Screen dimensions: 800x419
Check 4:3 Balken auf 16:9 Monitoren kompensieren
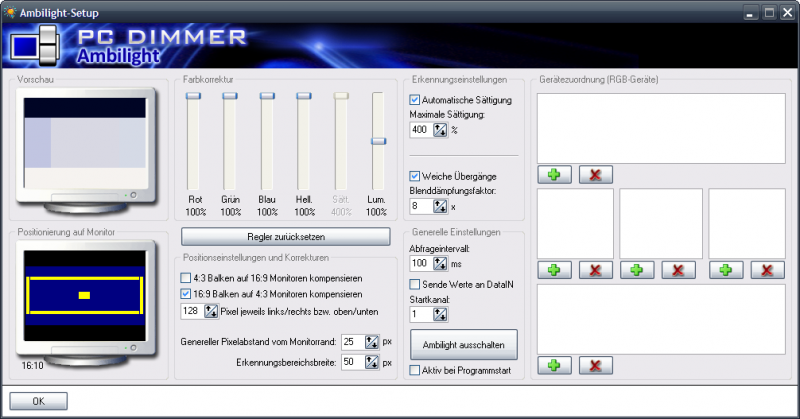[185, 278]
